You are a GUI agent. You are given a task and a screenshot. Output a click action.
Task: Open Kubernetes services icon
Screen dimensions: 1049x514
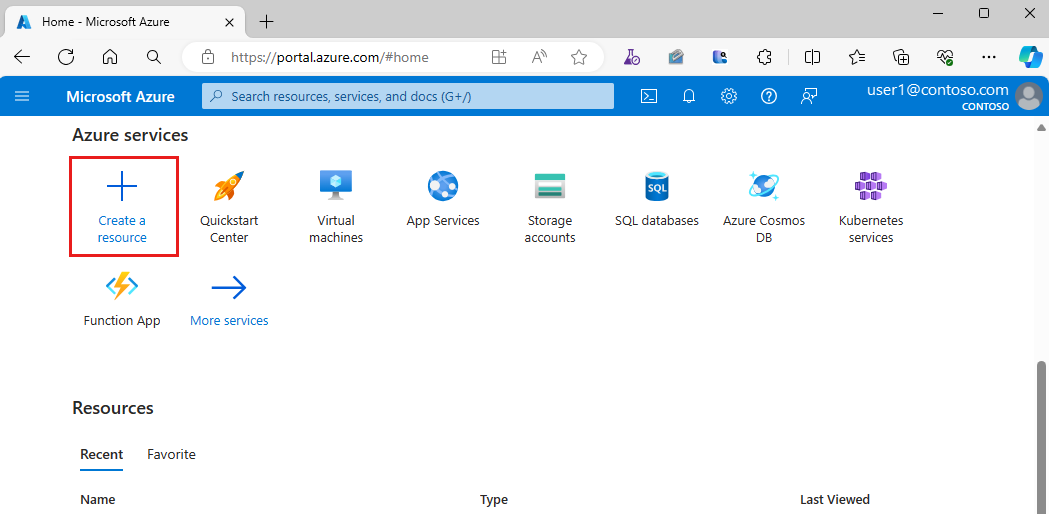[x=871, y=185]
